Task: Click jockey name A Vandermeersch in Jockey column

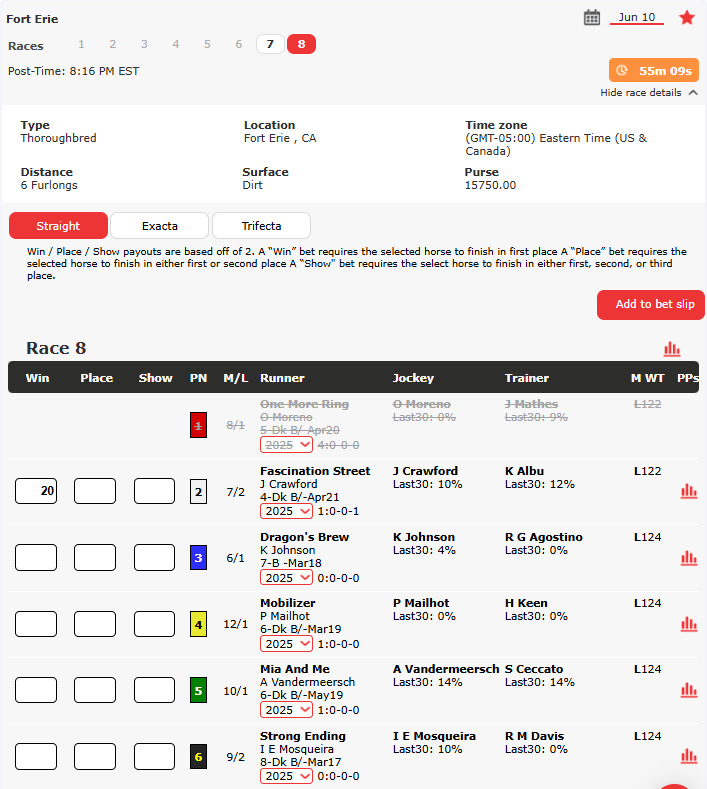Action: [446, 669]
